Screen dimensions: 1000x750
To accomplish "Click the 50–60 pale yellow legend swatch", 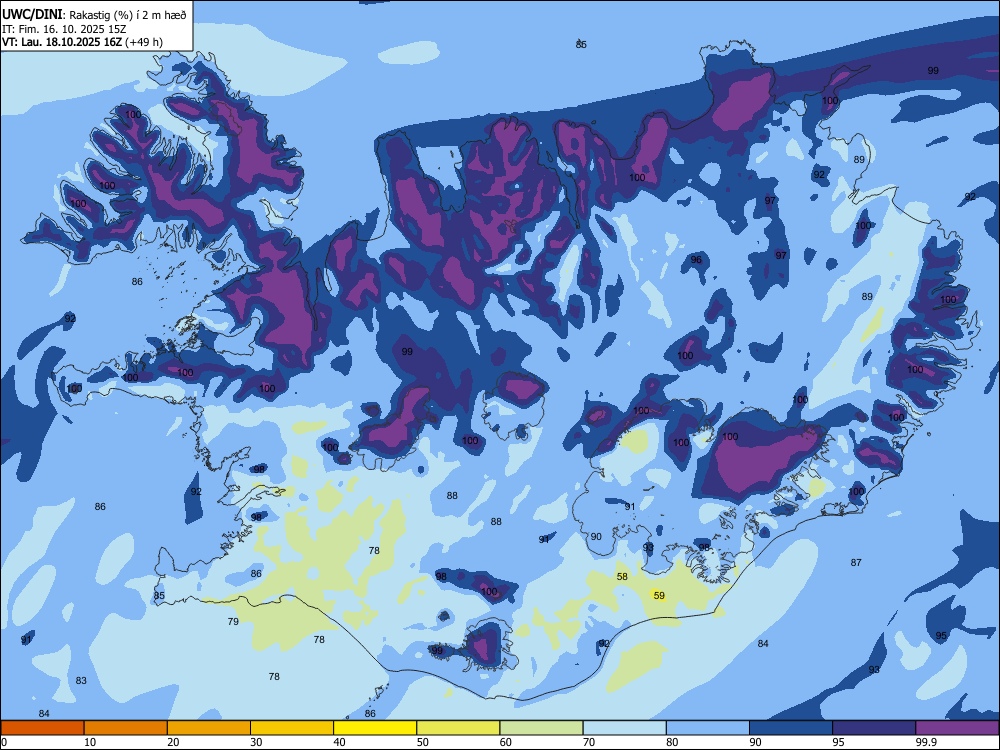I will pyautogui.click(x=458, y=728).
